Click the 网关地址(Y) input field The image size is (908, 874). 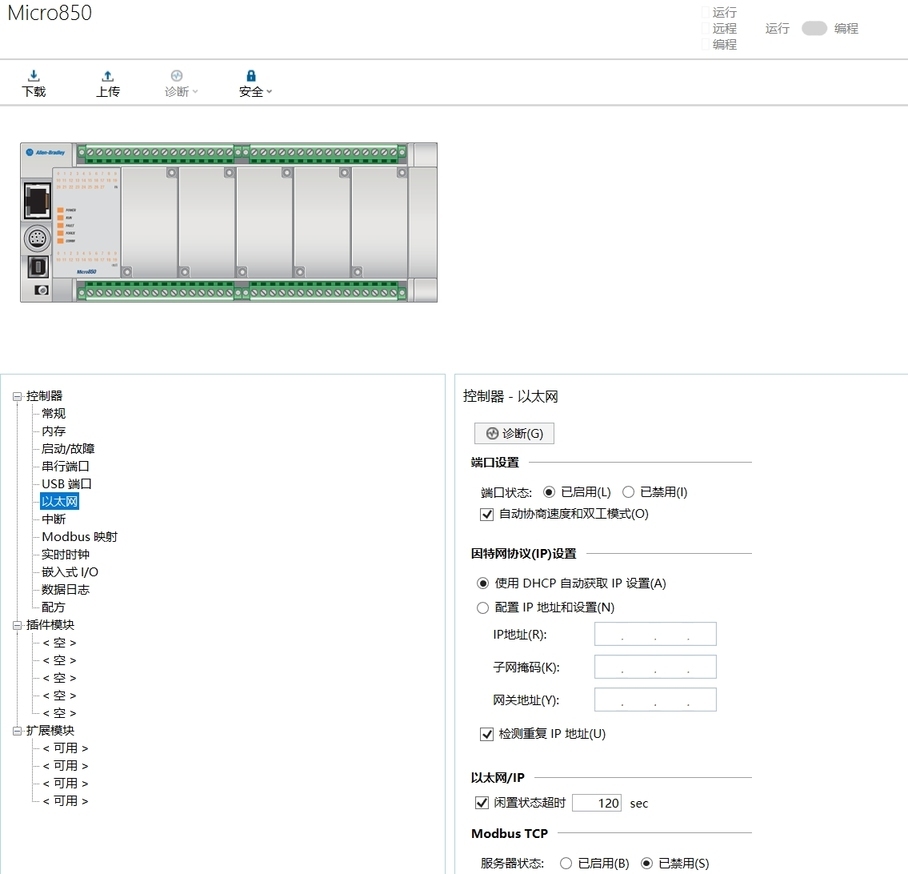click(656, 700)
